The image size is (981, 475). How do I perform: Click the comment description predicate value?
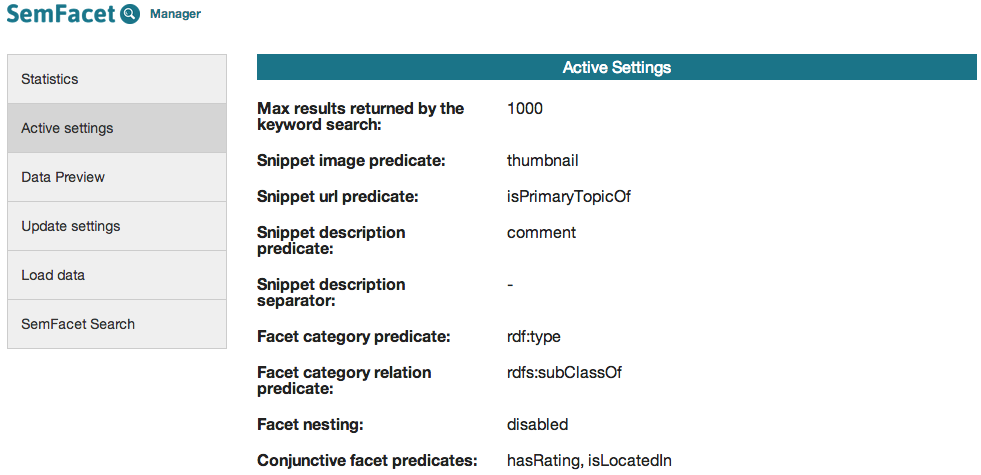click(541, 232)
